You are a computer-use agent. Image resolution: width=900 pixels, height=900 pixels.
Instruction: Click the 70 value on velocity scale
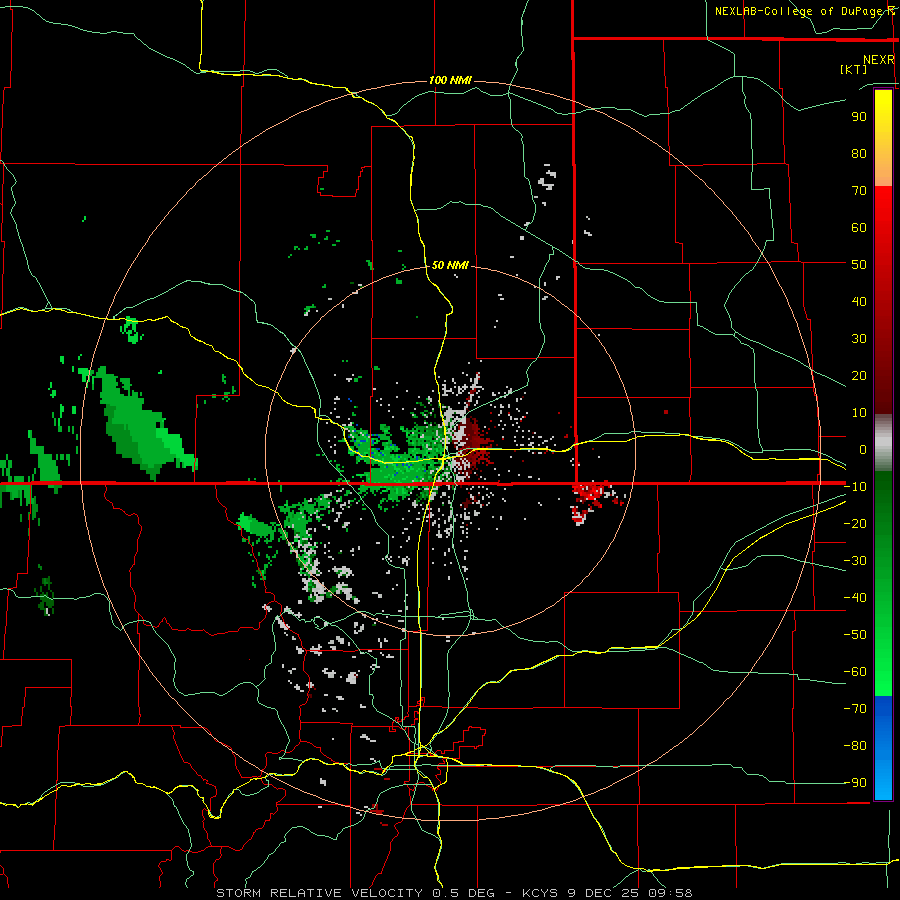point(859,191)
